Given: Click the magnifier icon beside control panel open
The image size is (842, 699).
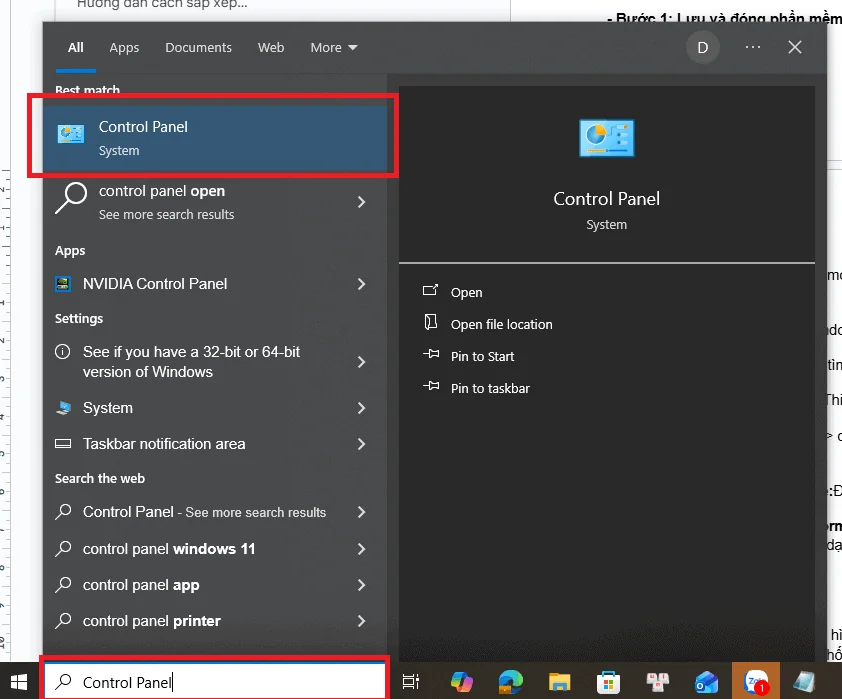Looking at the screenshot, I should point(71,199).
